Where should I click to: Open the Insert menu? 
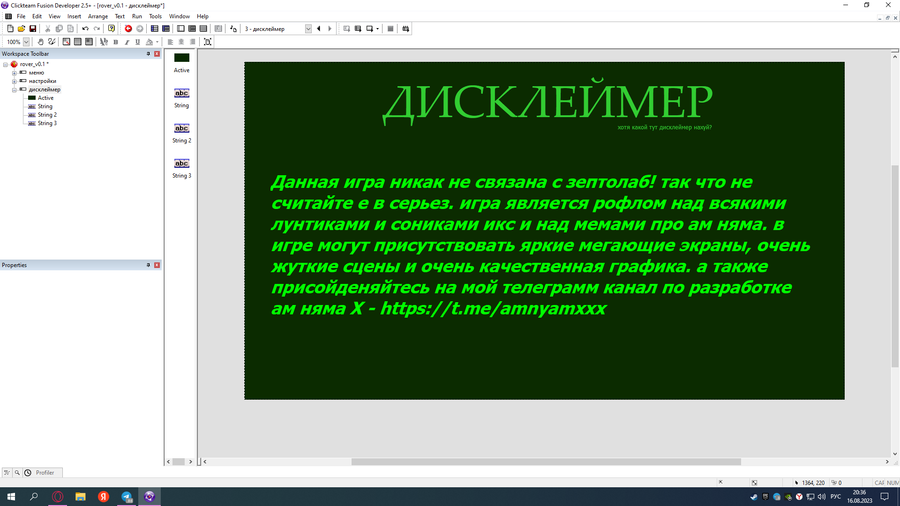point(74,17)
